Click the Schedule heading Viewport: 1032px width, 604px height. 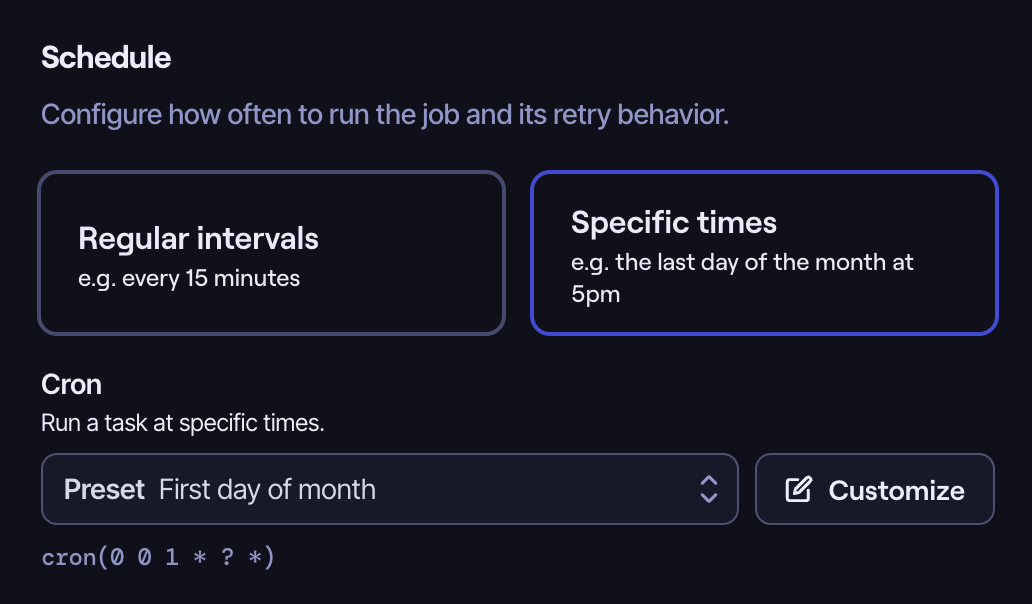[105, 57]
